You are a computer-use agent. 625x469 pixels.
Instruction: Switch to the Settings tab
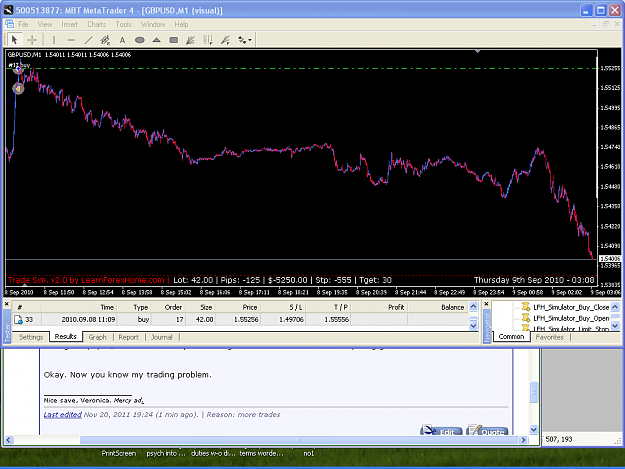(31, 337)
